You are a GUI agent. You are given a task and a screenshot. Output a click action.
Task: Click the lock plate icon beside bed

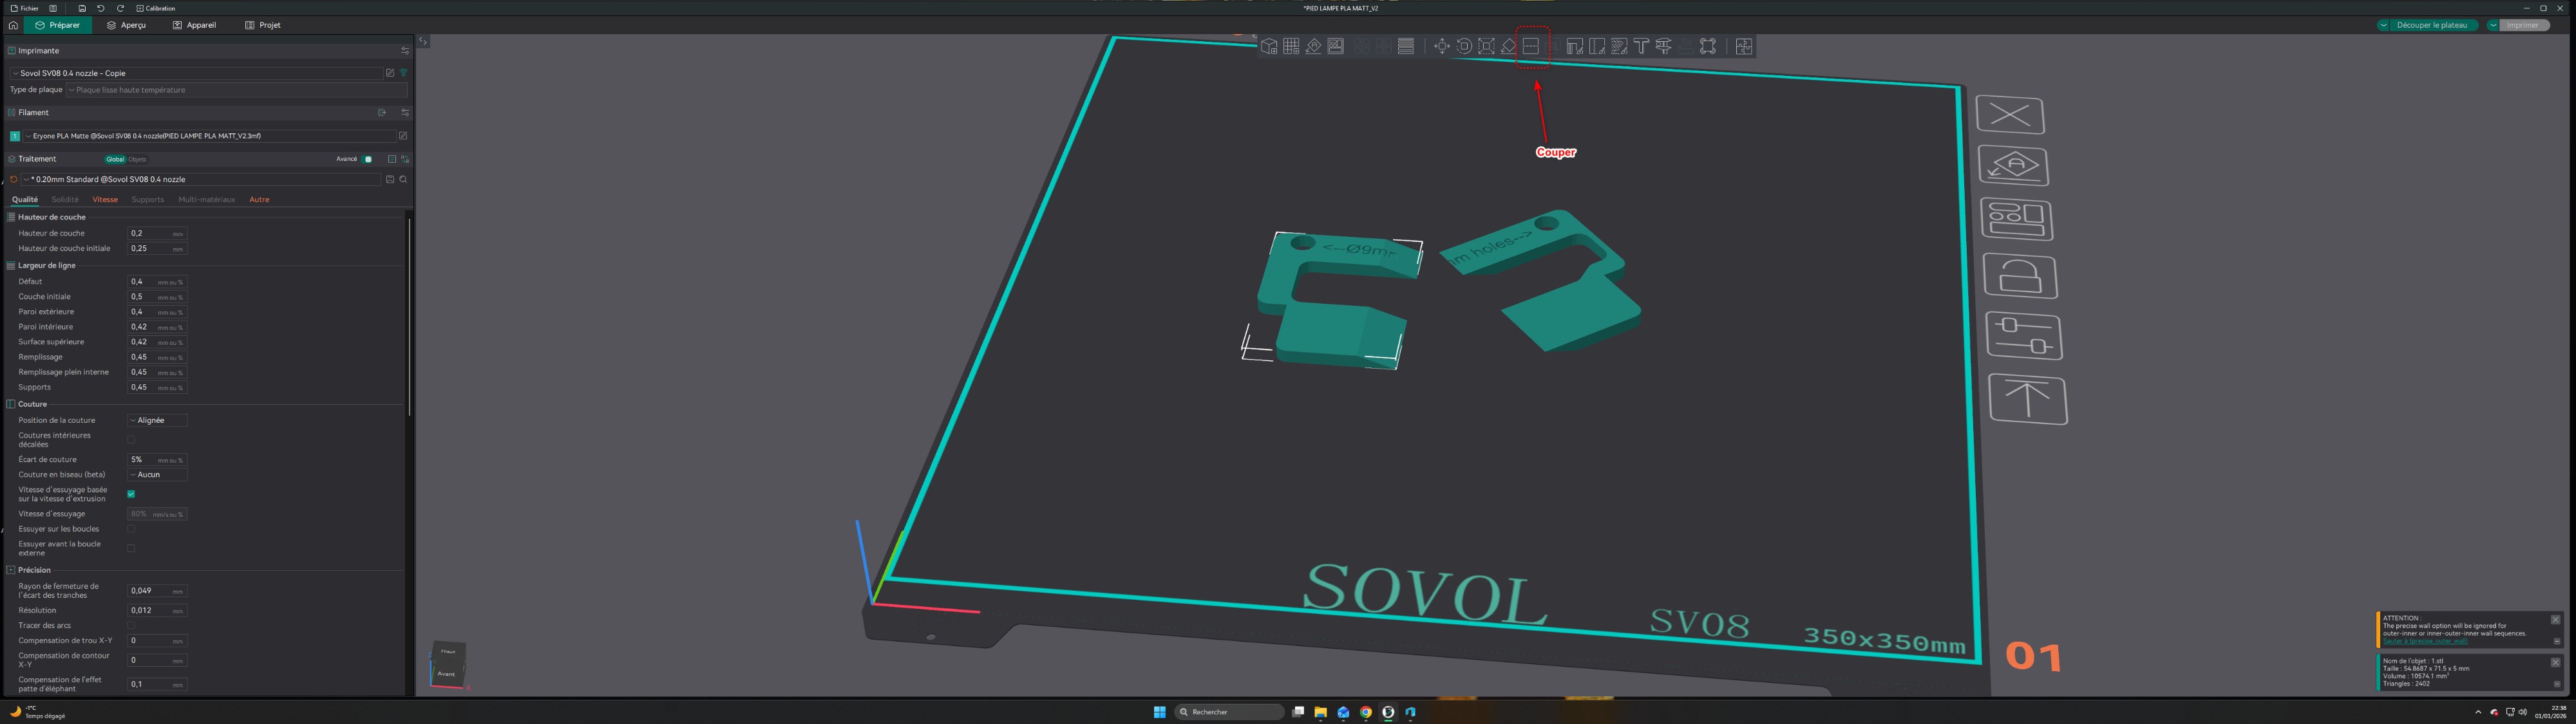(x=2019, y=278)
